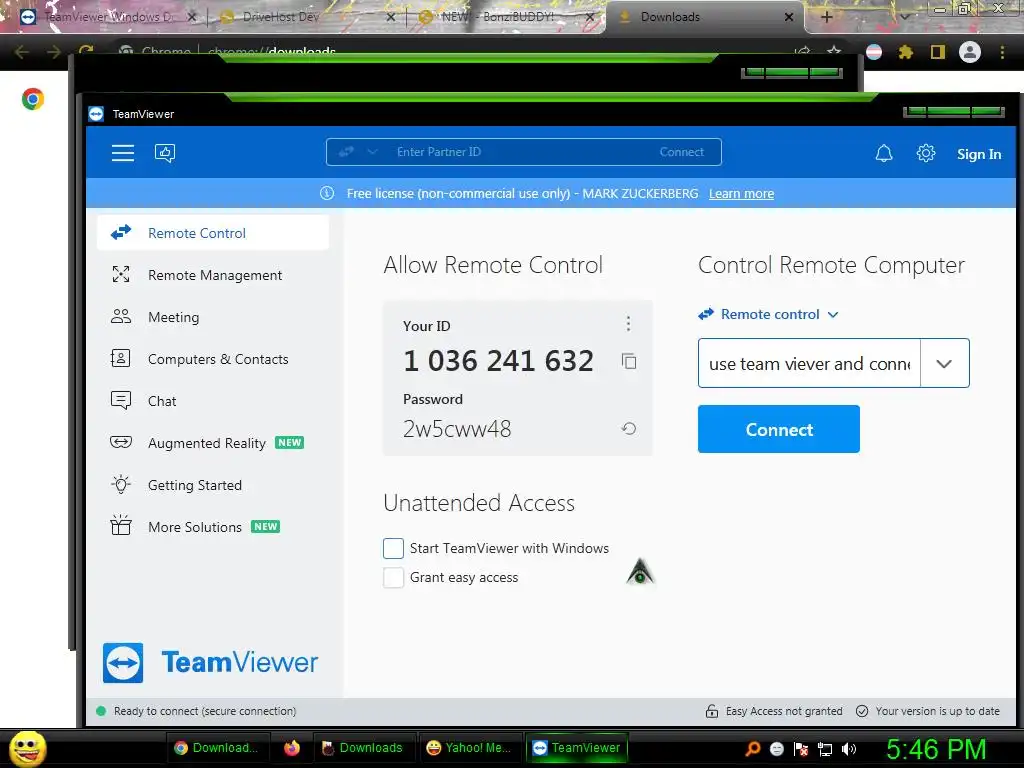Click the blue Connect button
This screenshot has width=1024, height=768.
(778, 429)
